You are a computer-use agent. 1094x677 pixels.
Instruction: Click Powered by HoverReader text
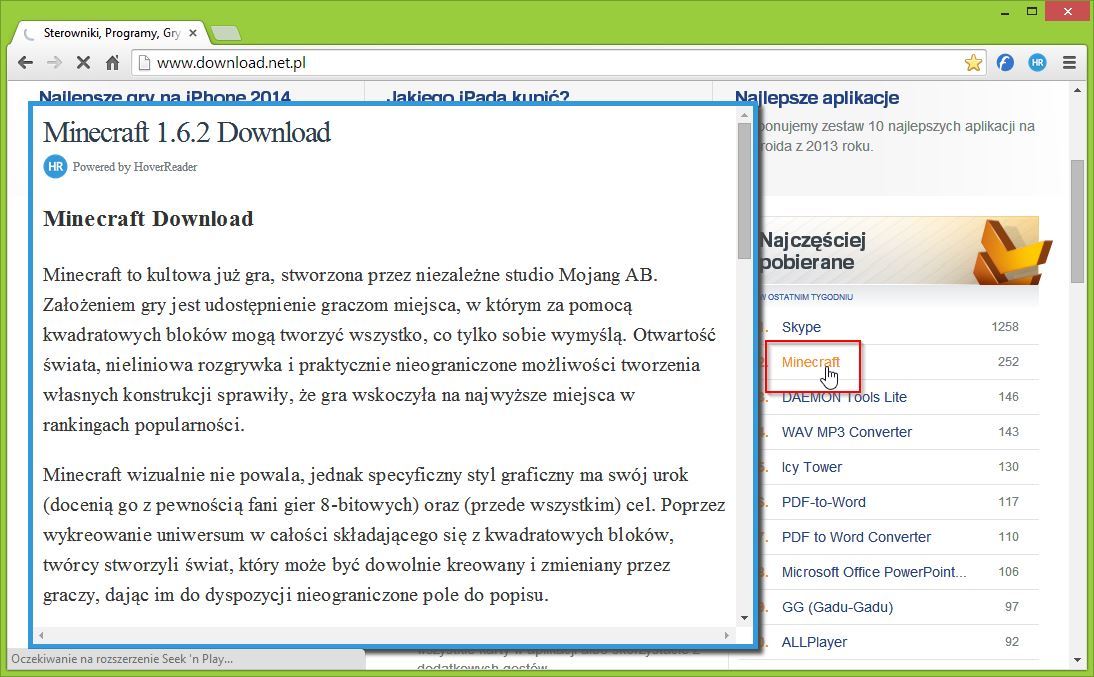(x=135, y=167)
